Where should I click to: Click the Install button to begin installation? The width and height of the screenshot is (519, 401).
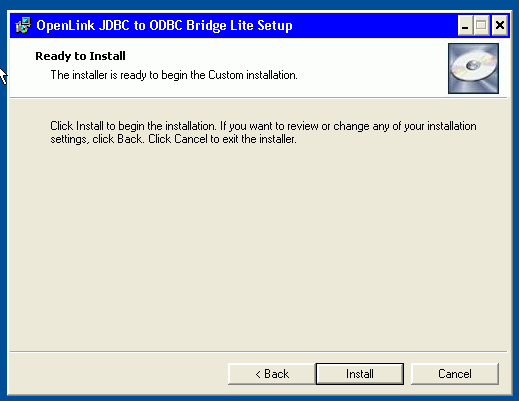tap(360, 374)
